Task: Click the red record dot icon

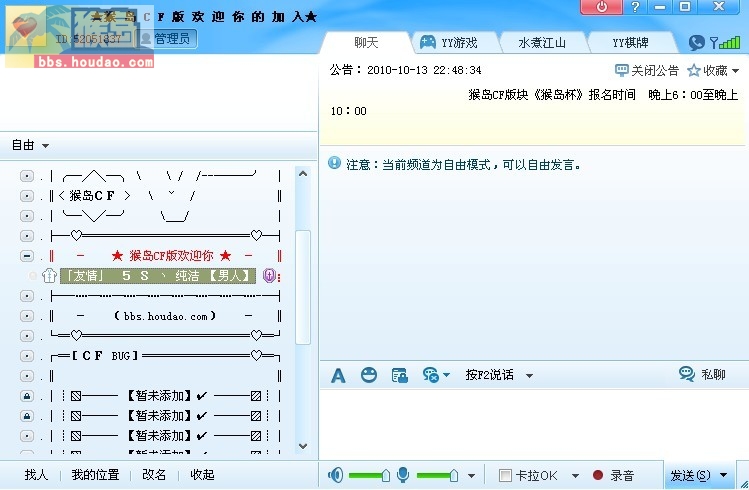Action: pos(598,475)
